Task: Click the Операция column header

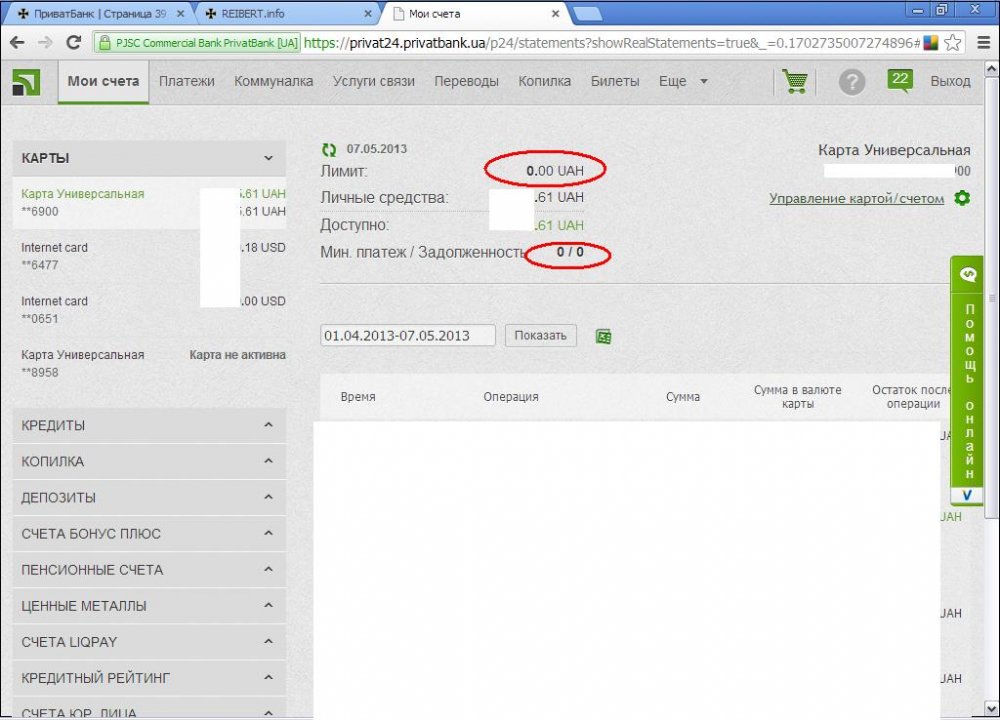Action: (x=511, y=397)
